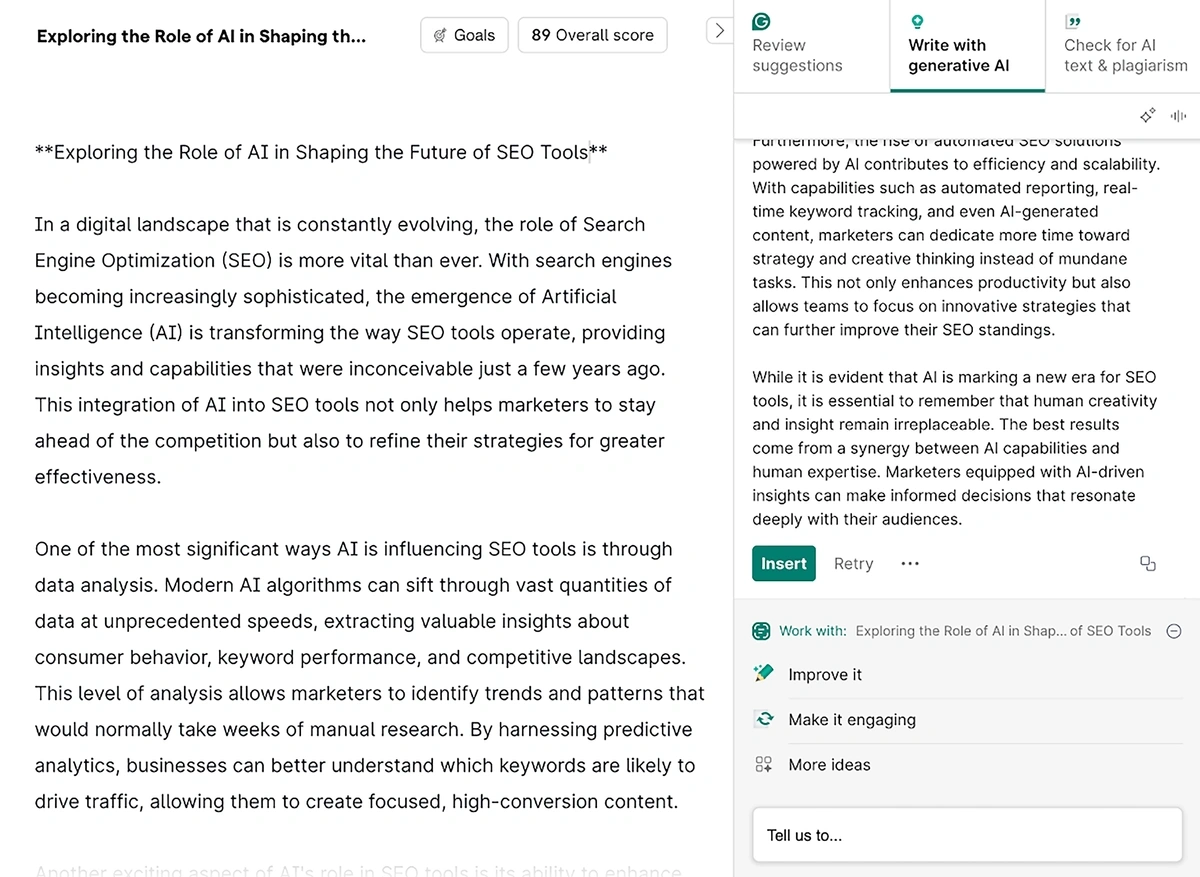The width and height of the screenshot is (1200, 877).
Task: Open the Goals button
Action: [x=465, y=35]
